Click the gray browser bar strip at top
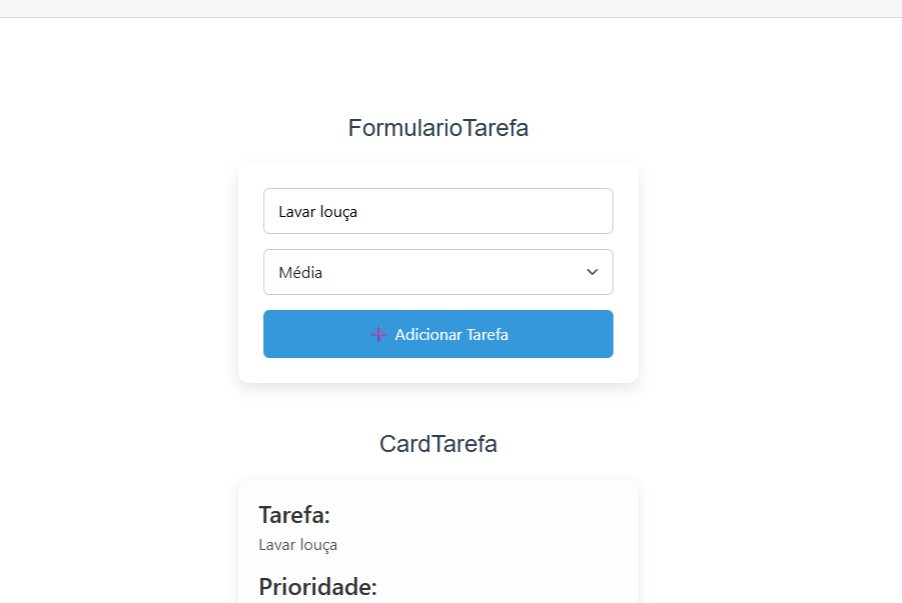The width and height of the screenshot is (902, 603). 451,8
